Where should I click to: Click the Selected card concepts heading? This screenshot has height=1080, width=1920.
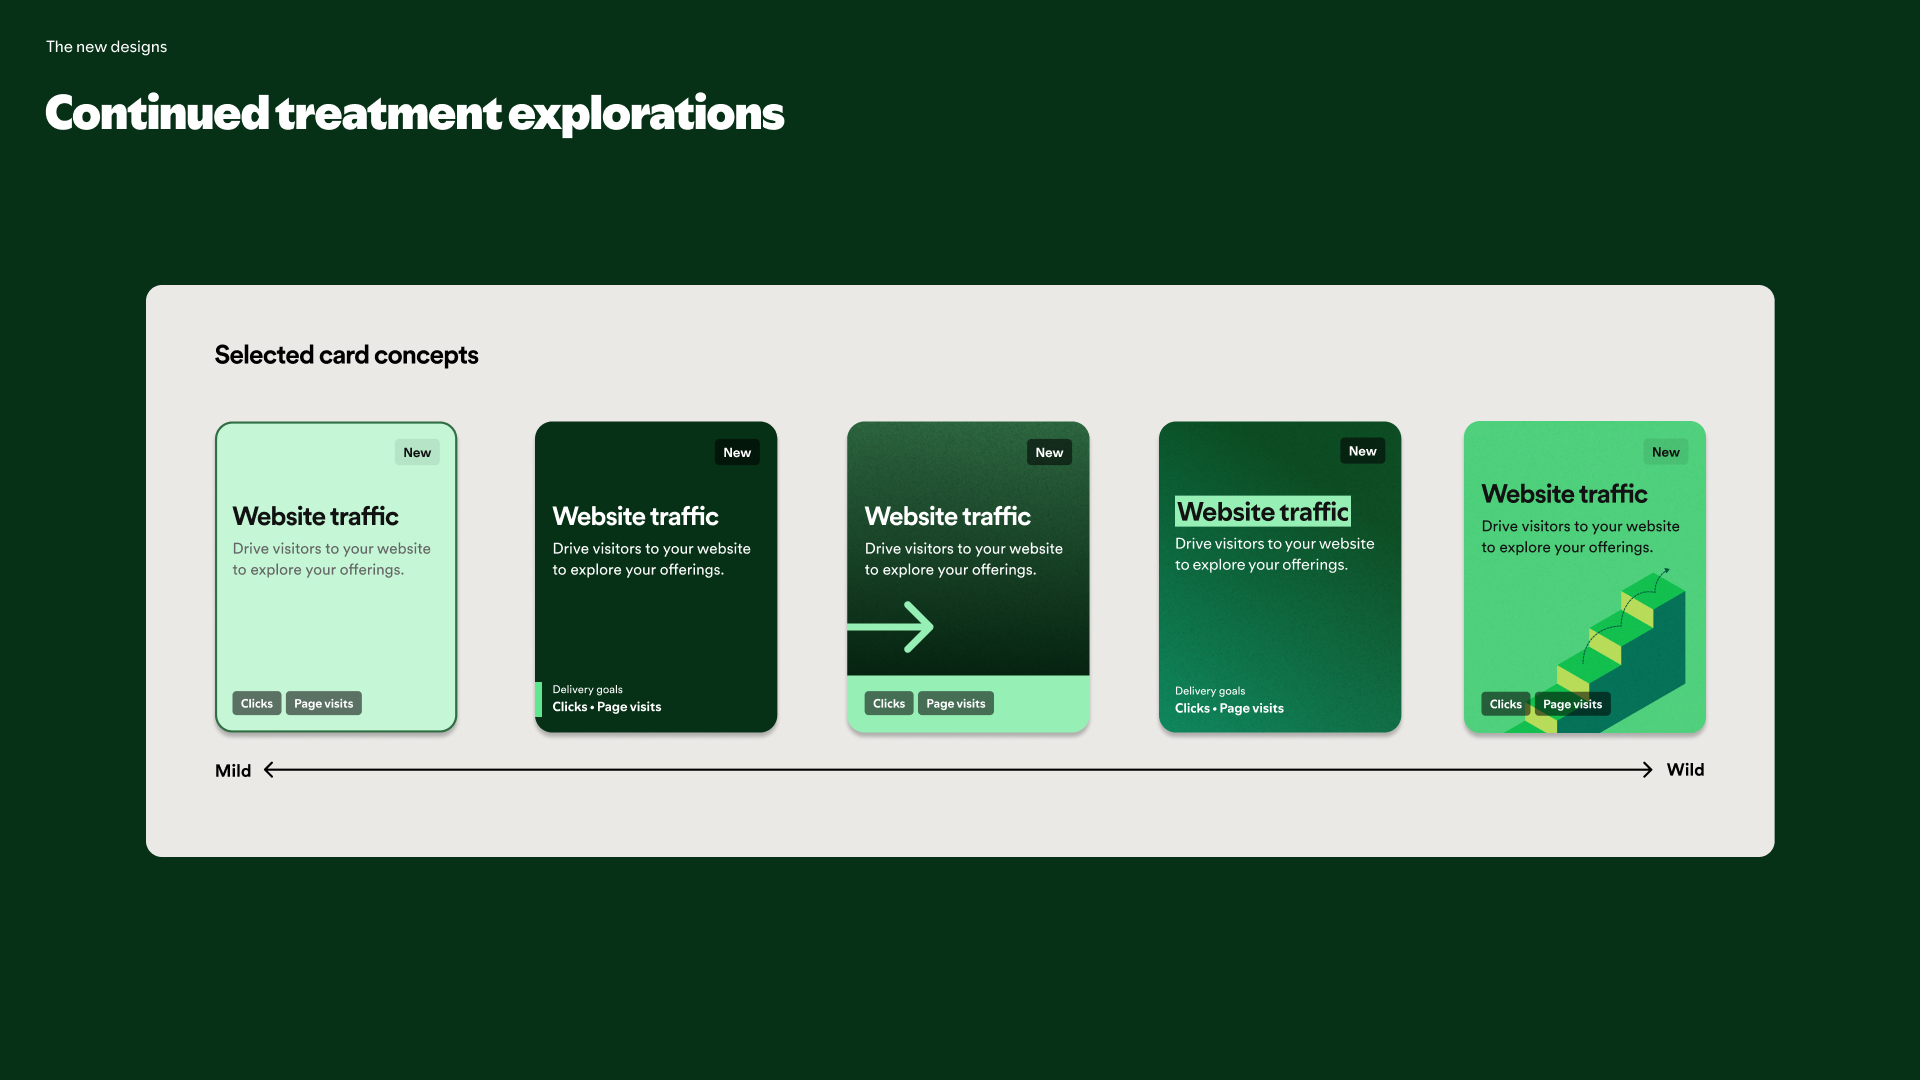pyautogui.click(x=346, y=355)
